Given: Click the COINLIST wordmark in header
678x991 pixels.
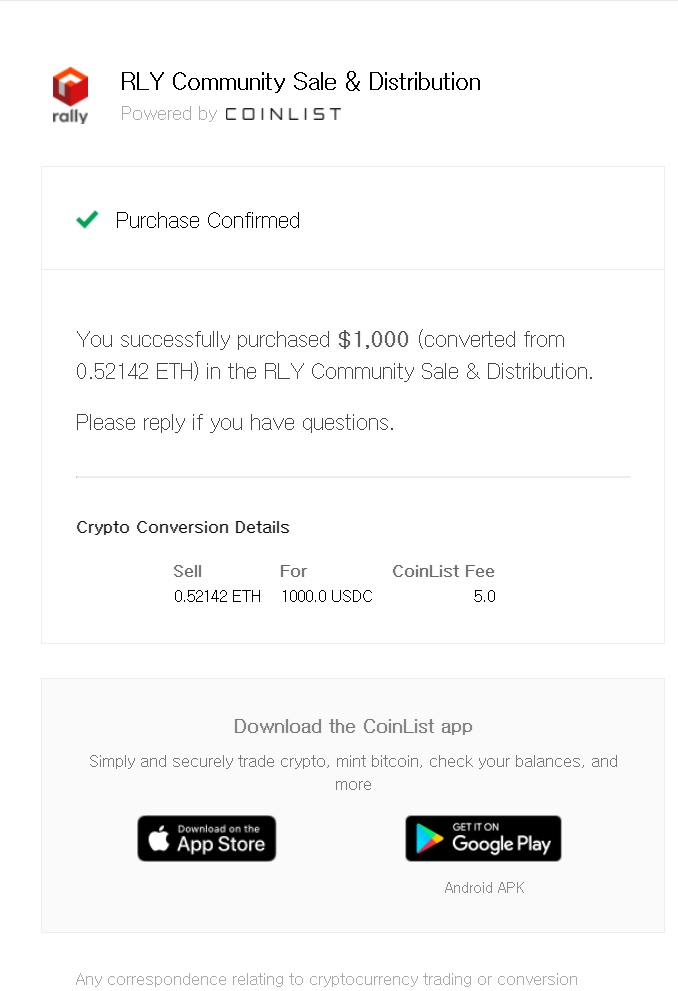Looking at the screenshot, I should 283,114.
